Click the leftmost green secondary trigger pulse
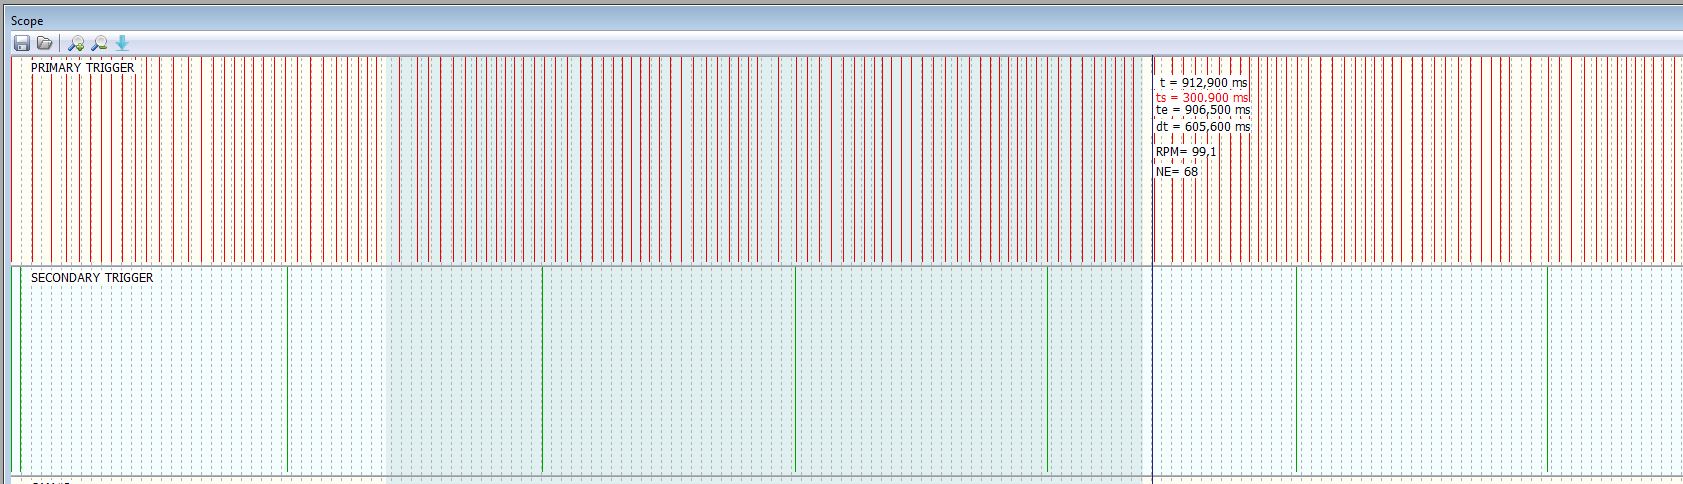 click(x=20, y=370)
